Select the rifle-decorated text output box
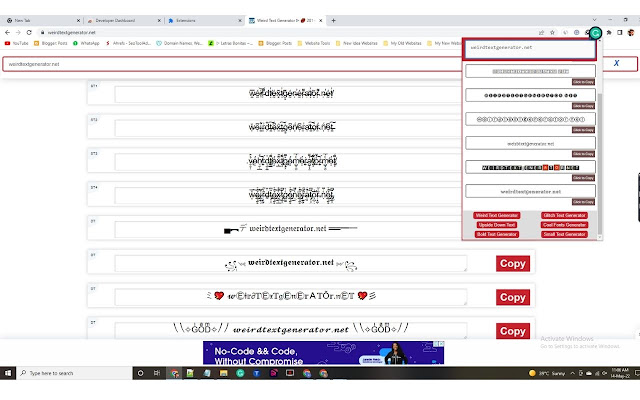This screenshot has height=400, width=640. point(290,229)
